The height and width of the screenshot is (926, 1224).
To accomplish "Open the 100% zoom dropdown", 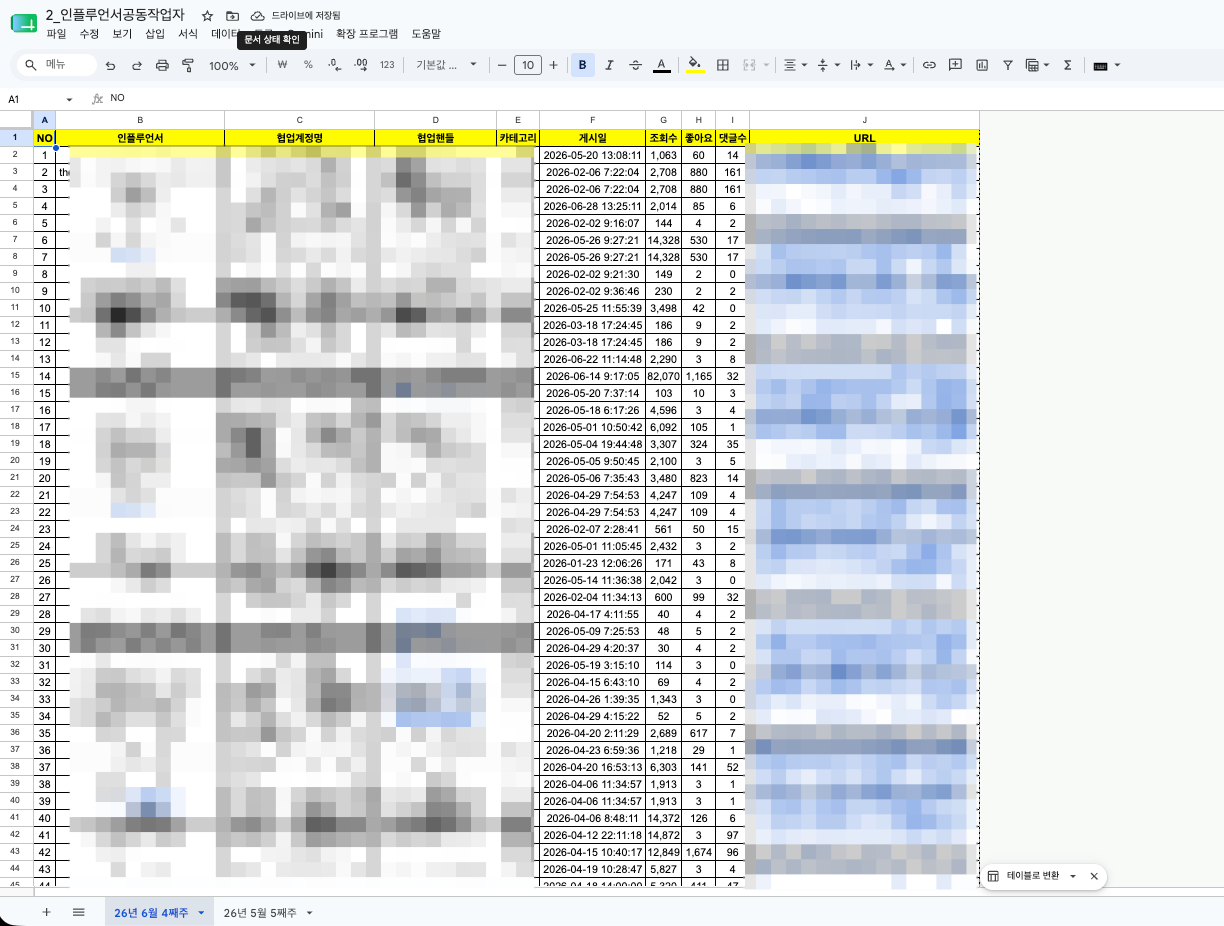I will click(232, 65).
